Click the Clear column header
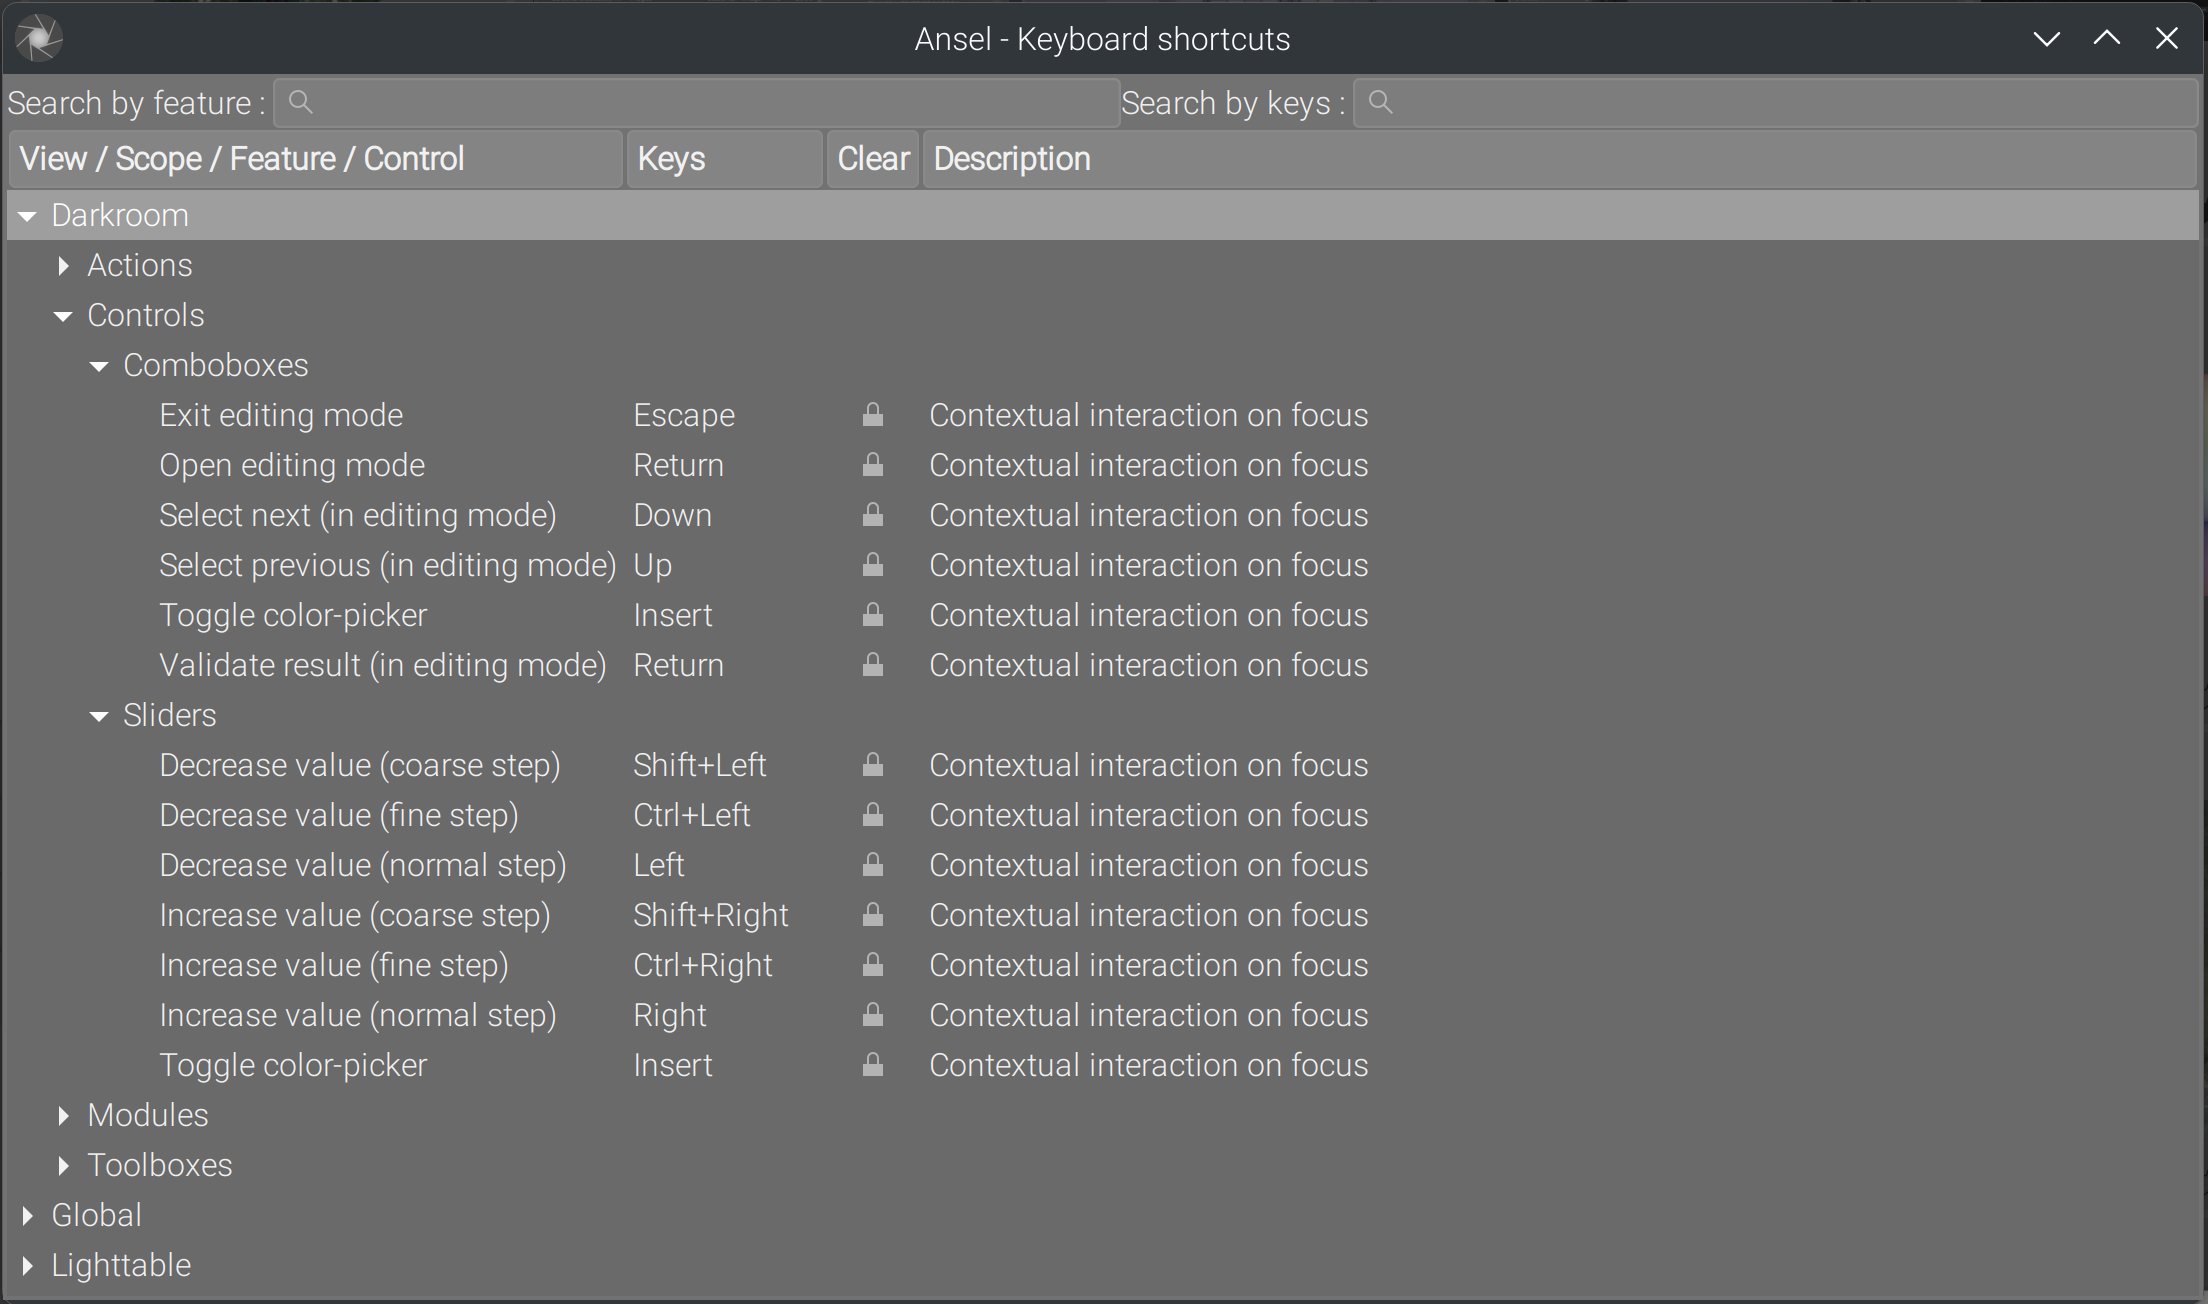Viewport: 2208px width, 1304px height. click(872, 159)
